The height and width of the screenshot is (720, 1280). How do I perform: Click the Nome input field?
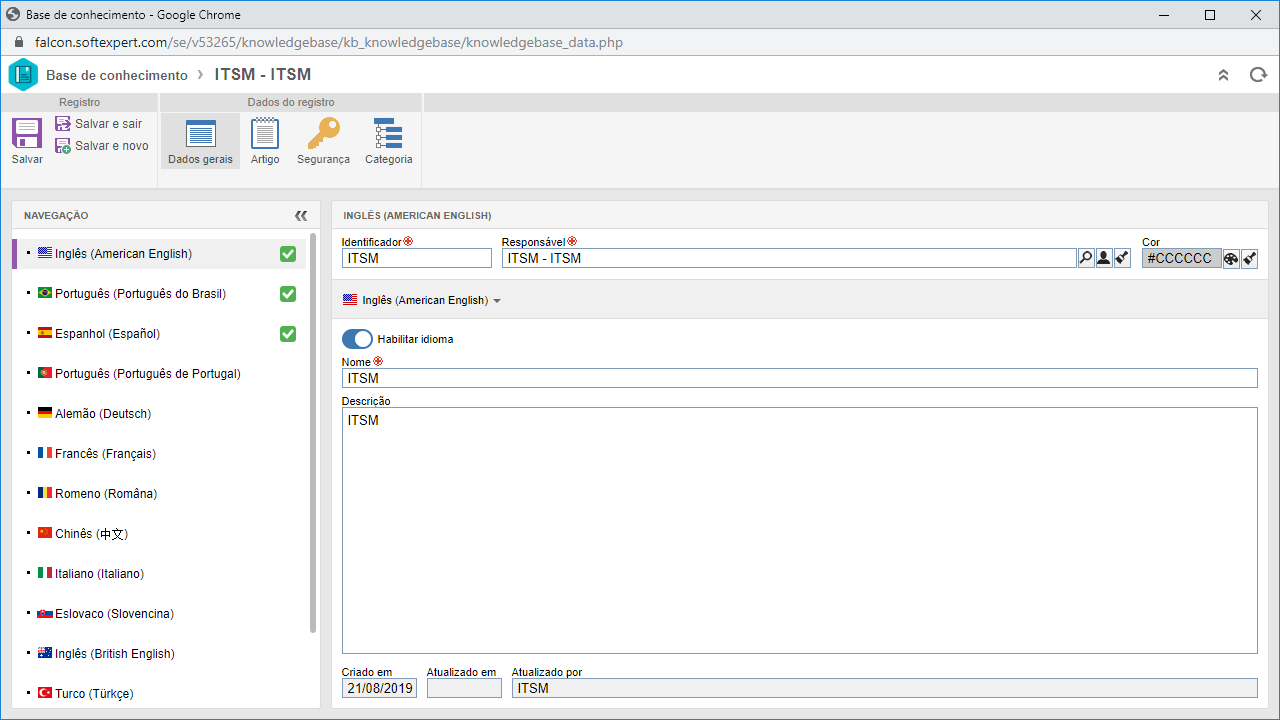(799, 378)
